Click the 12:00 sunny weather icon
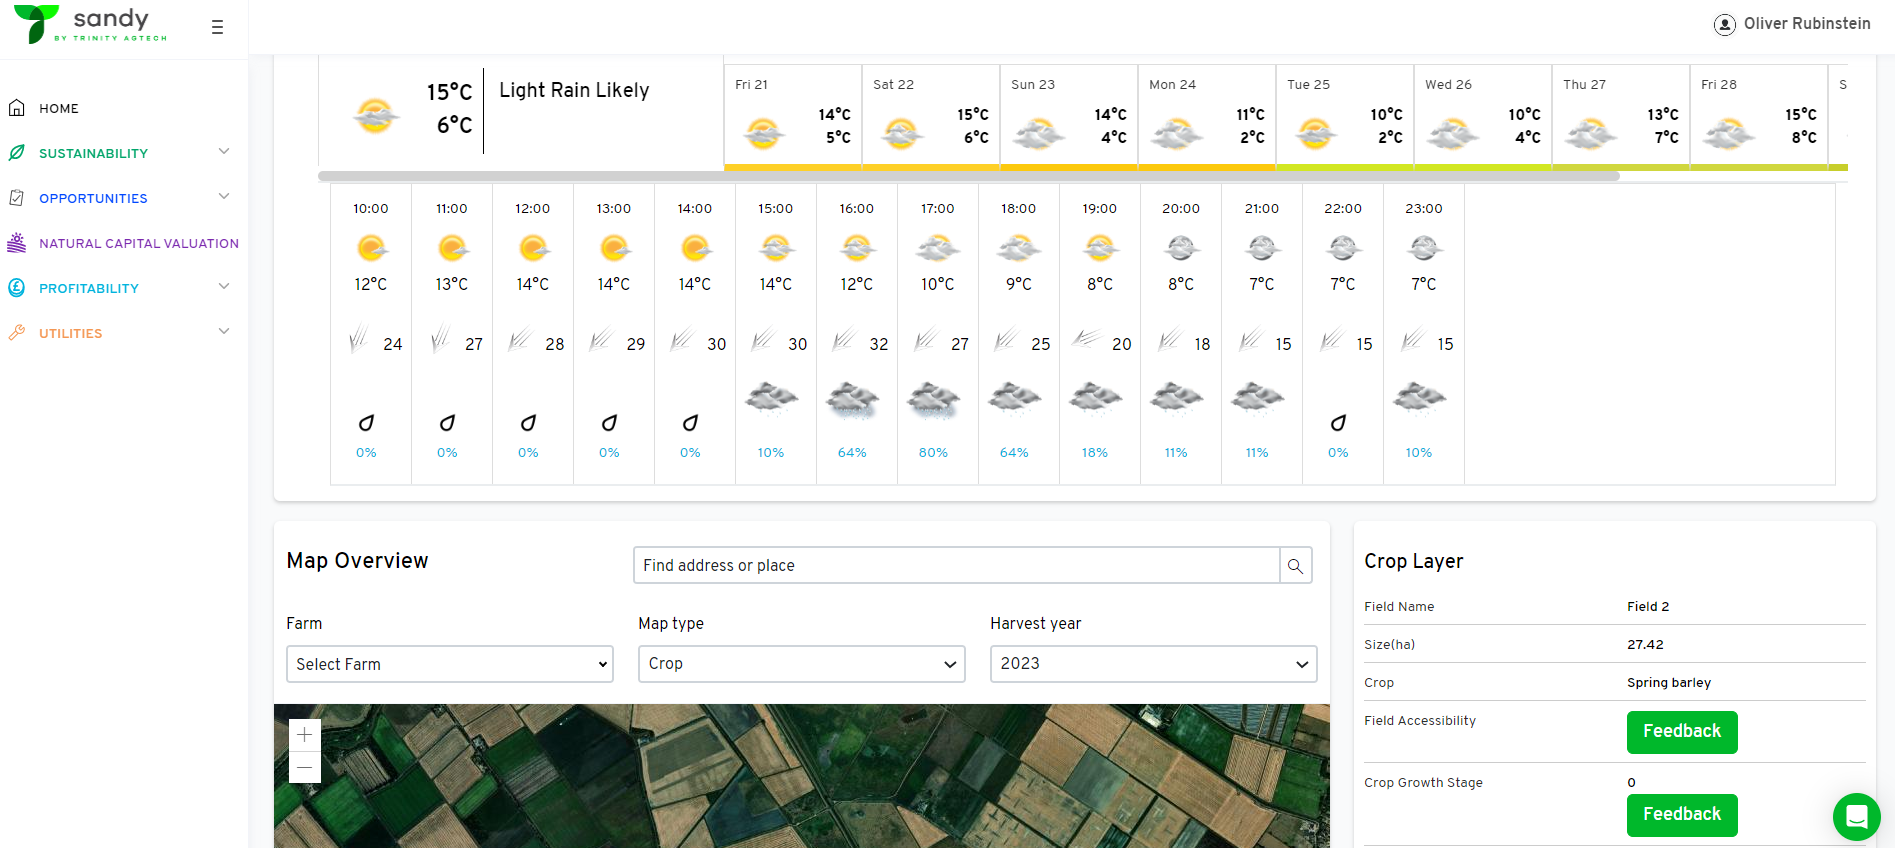Image resolution: width=1895 pixels, height=848 pixels. tap(533, 247)
